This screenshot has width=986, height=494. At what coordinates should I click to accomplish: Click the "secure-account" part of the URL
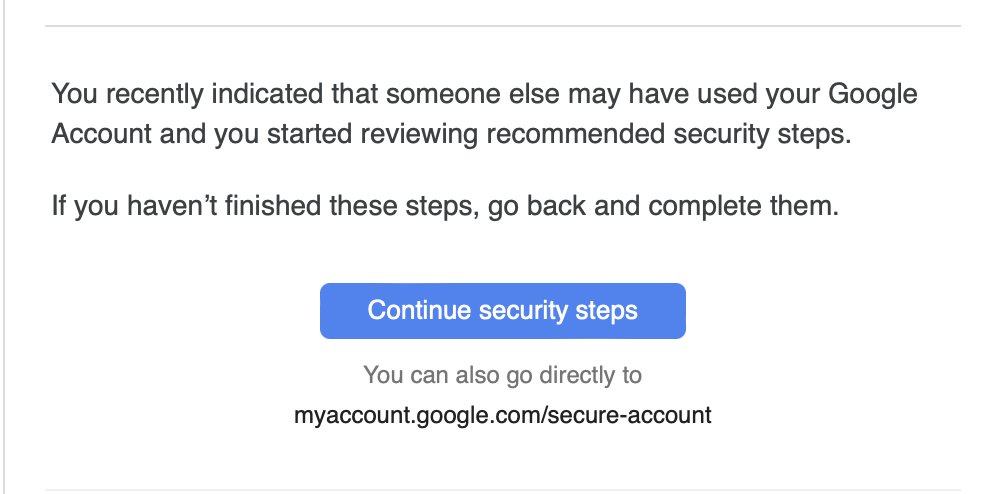pyautogui.click(x=630, y=415)
